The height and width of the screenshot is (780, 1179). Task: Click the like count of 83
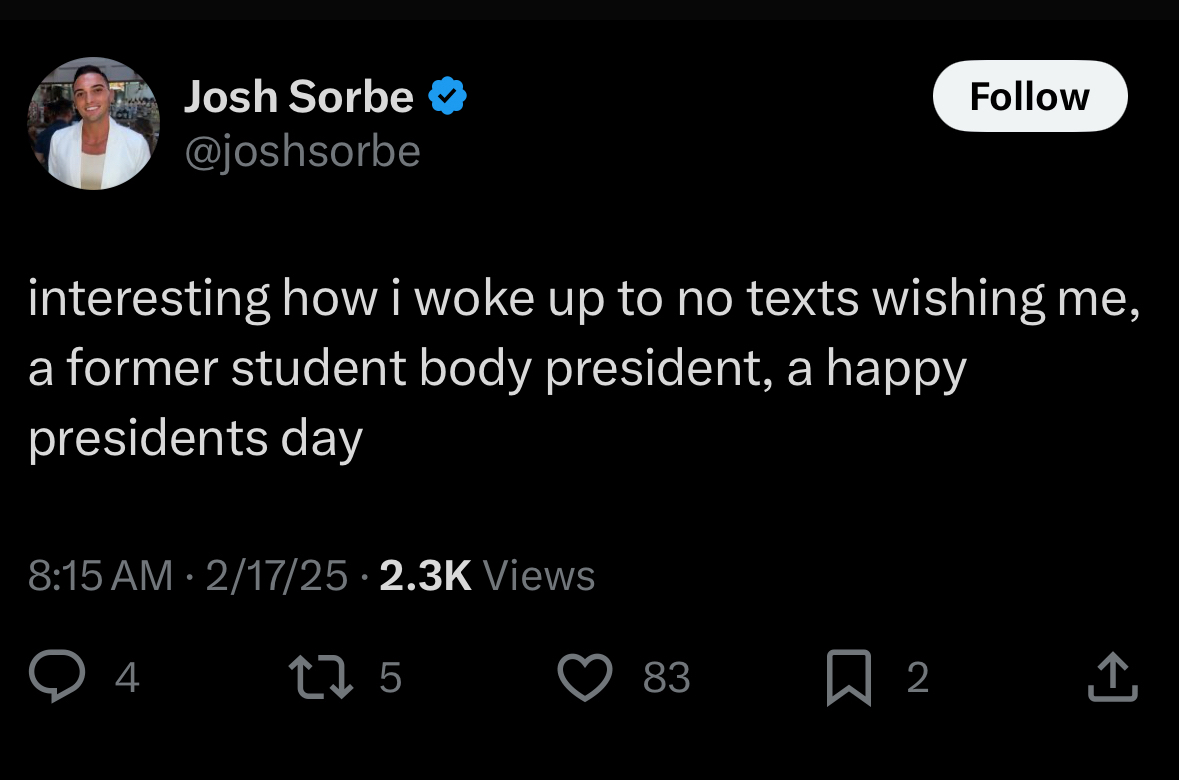(666, 678)
